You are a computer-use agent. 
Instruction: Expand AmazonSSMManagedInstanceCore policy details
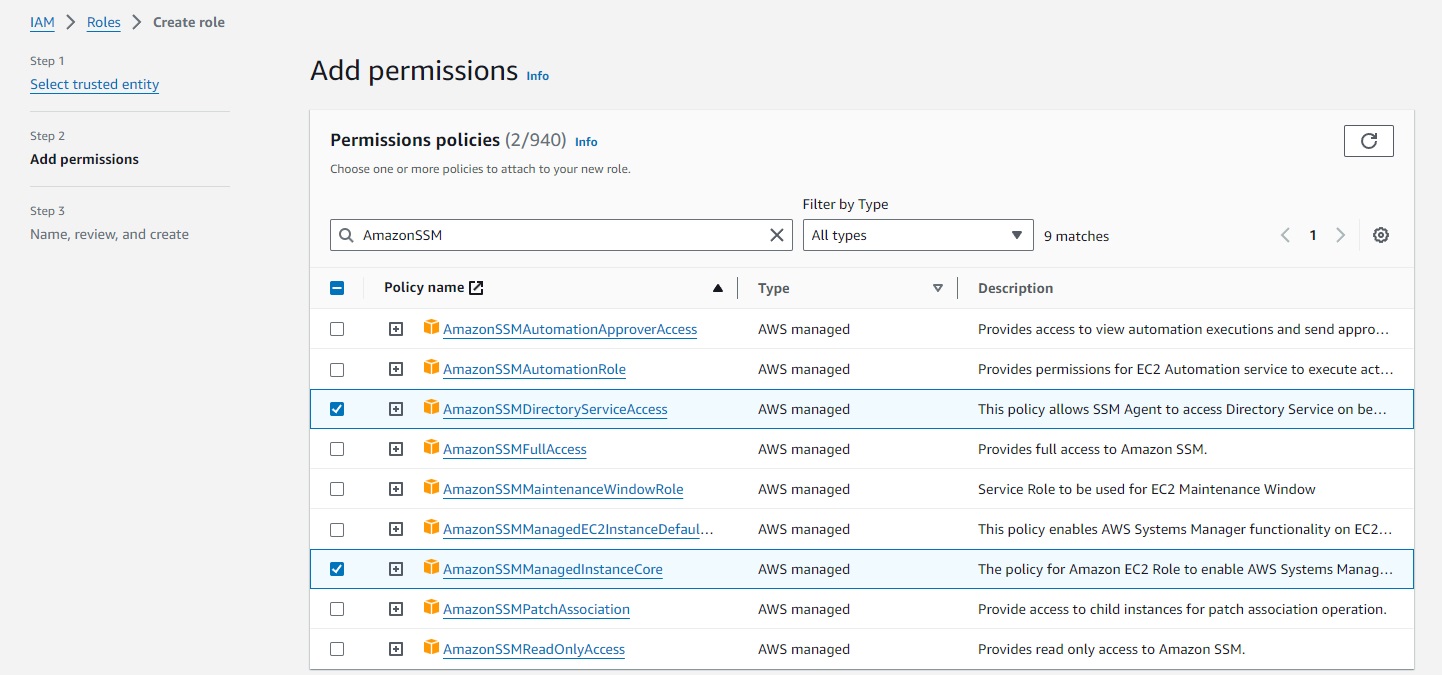[x=396, y=569]
